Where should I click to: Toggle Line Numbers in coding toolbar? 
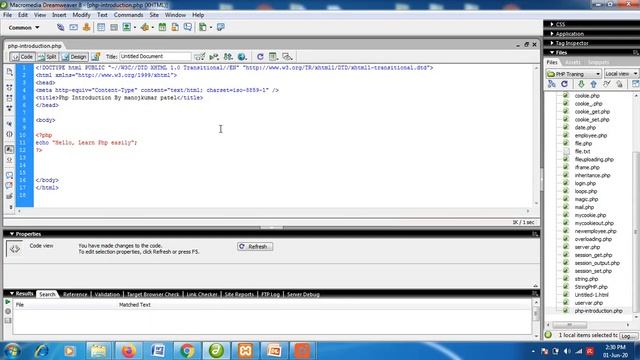coord(9,150)
